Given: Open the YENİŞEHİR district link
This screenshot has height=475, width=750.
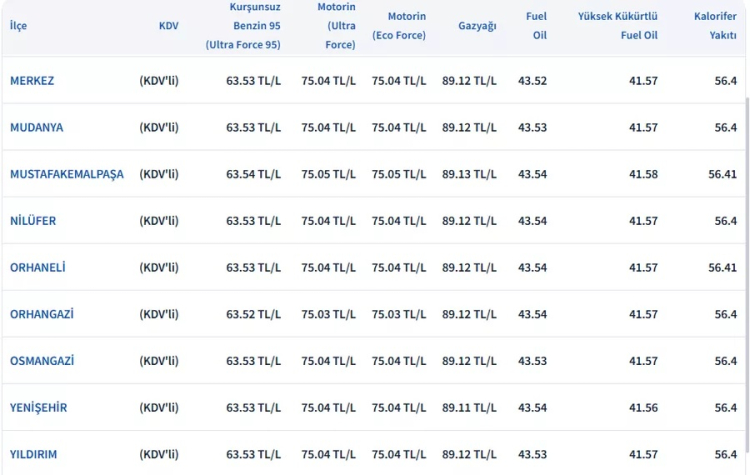Looking at the screenshot, I should 39,408.
